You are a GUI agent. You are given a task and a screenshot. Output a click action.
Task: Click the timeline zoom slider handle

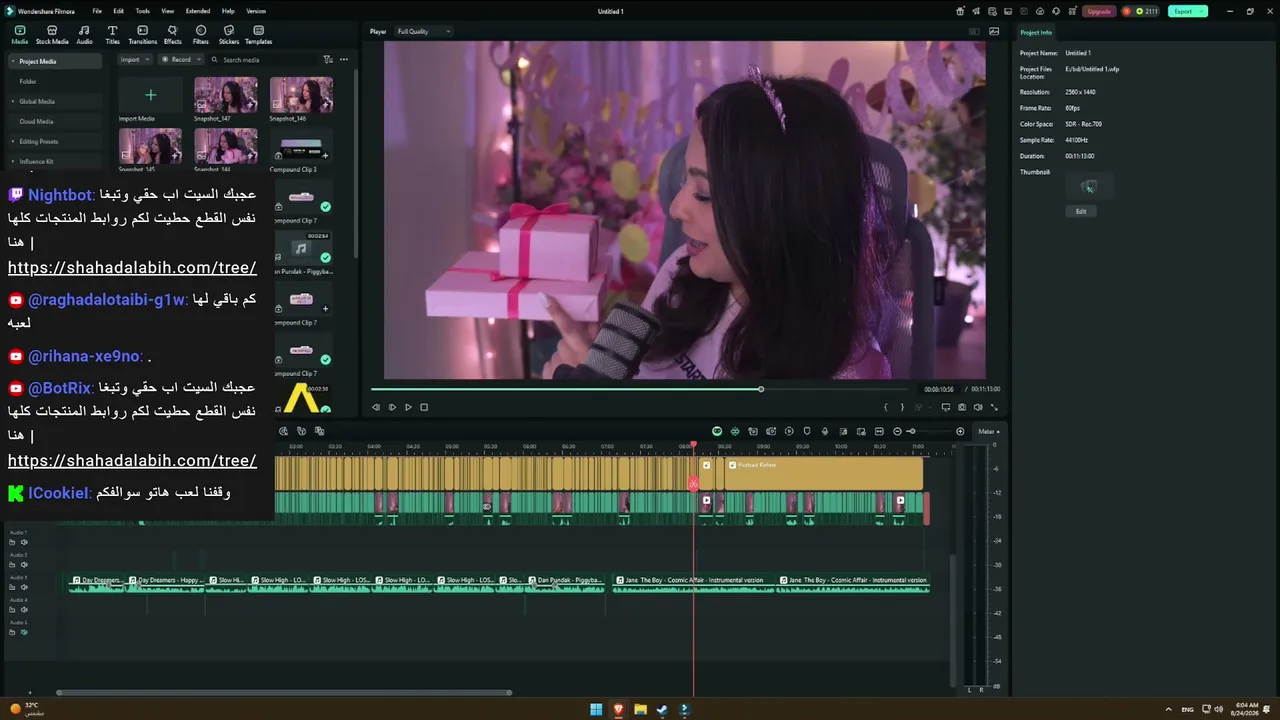click(x=910, y=431)
